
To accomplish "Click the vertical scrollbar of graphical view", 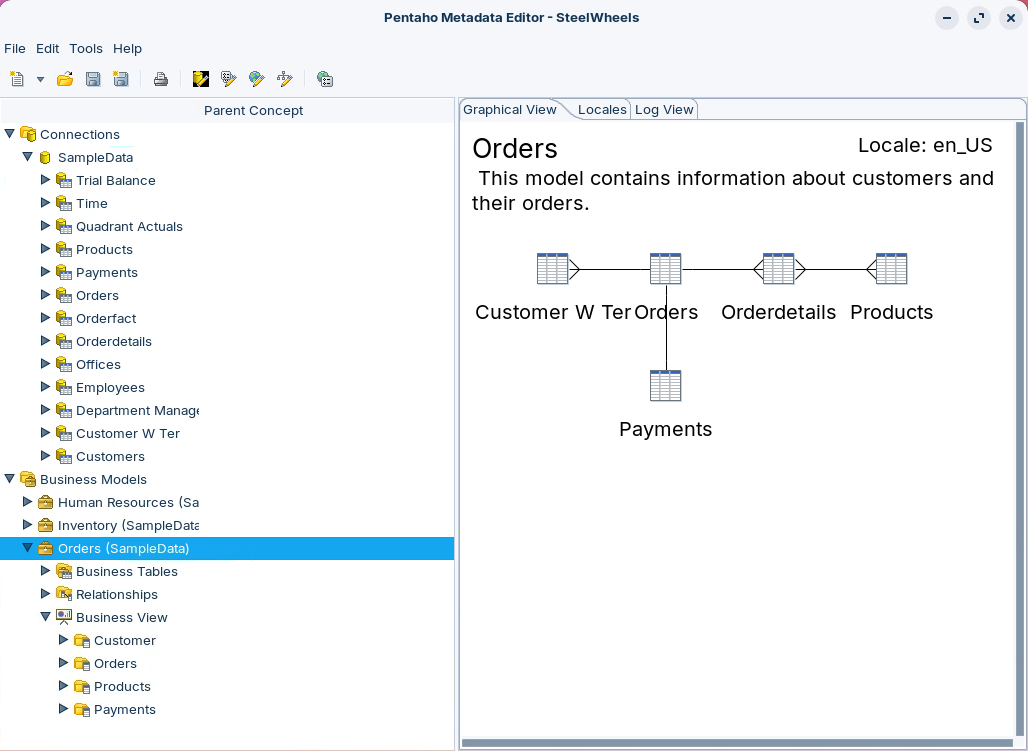I will [x=1019, y=430].
